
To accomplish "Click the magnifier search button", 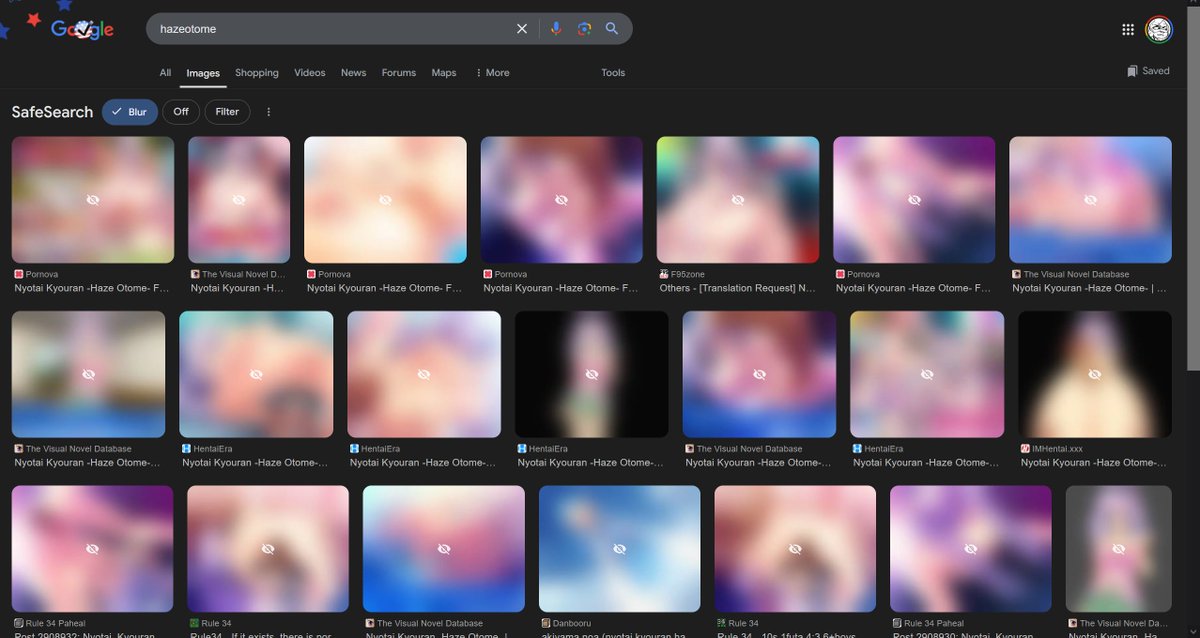I will pos(612,29).
